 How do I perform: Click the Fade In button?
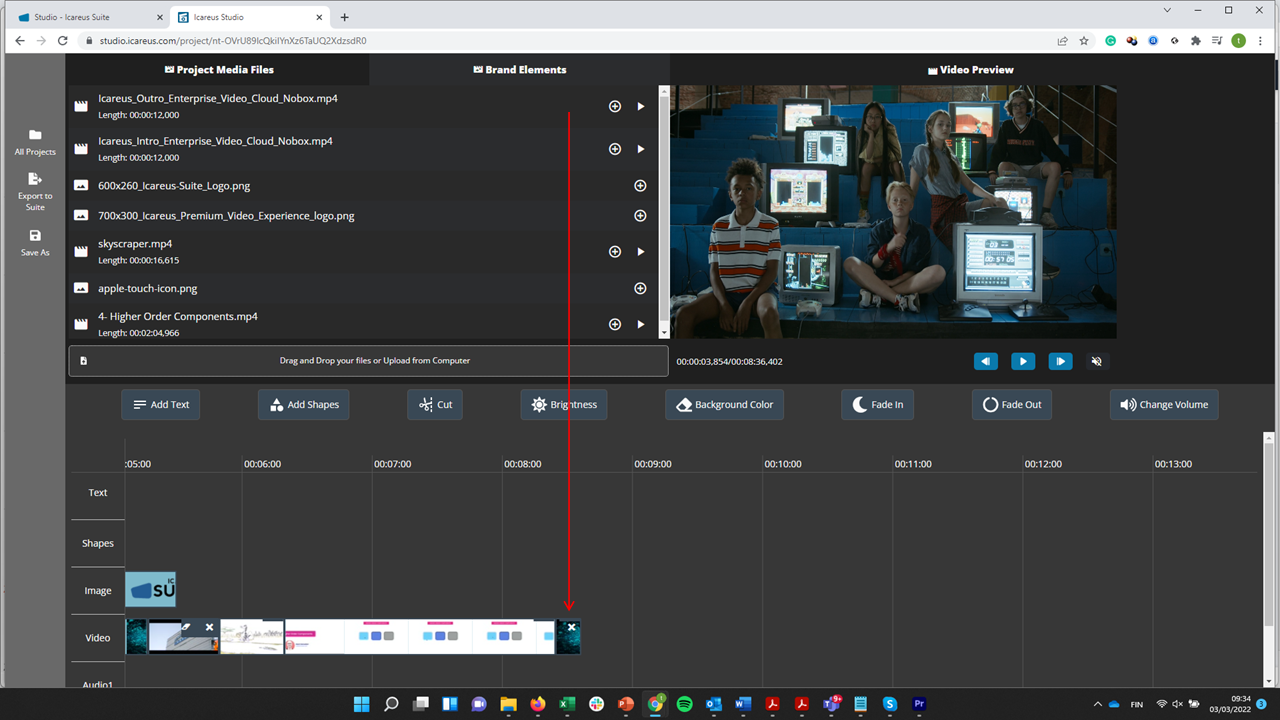tap(877, 405)
